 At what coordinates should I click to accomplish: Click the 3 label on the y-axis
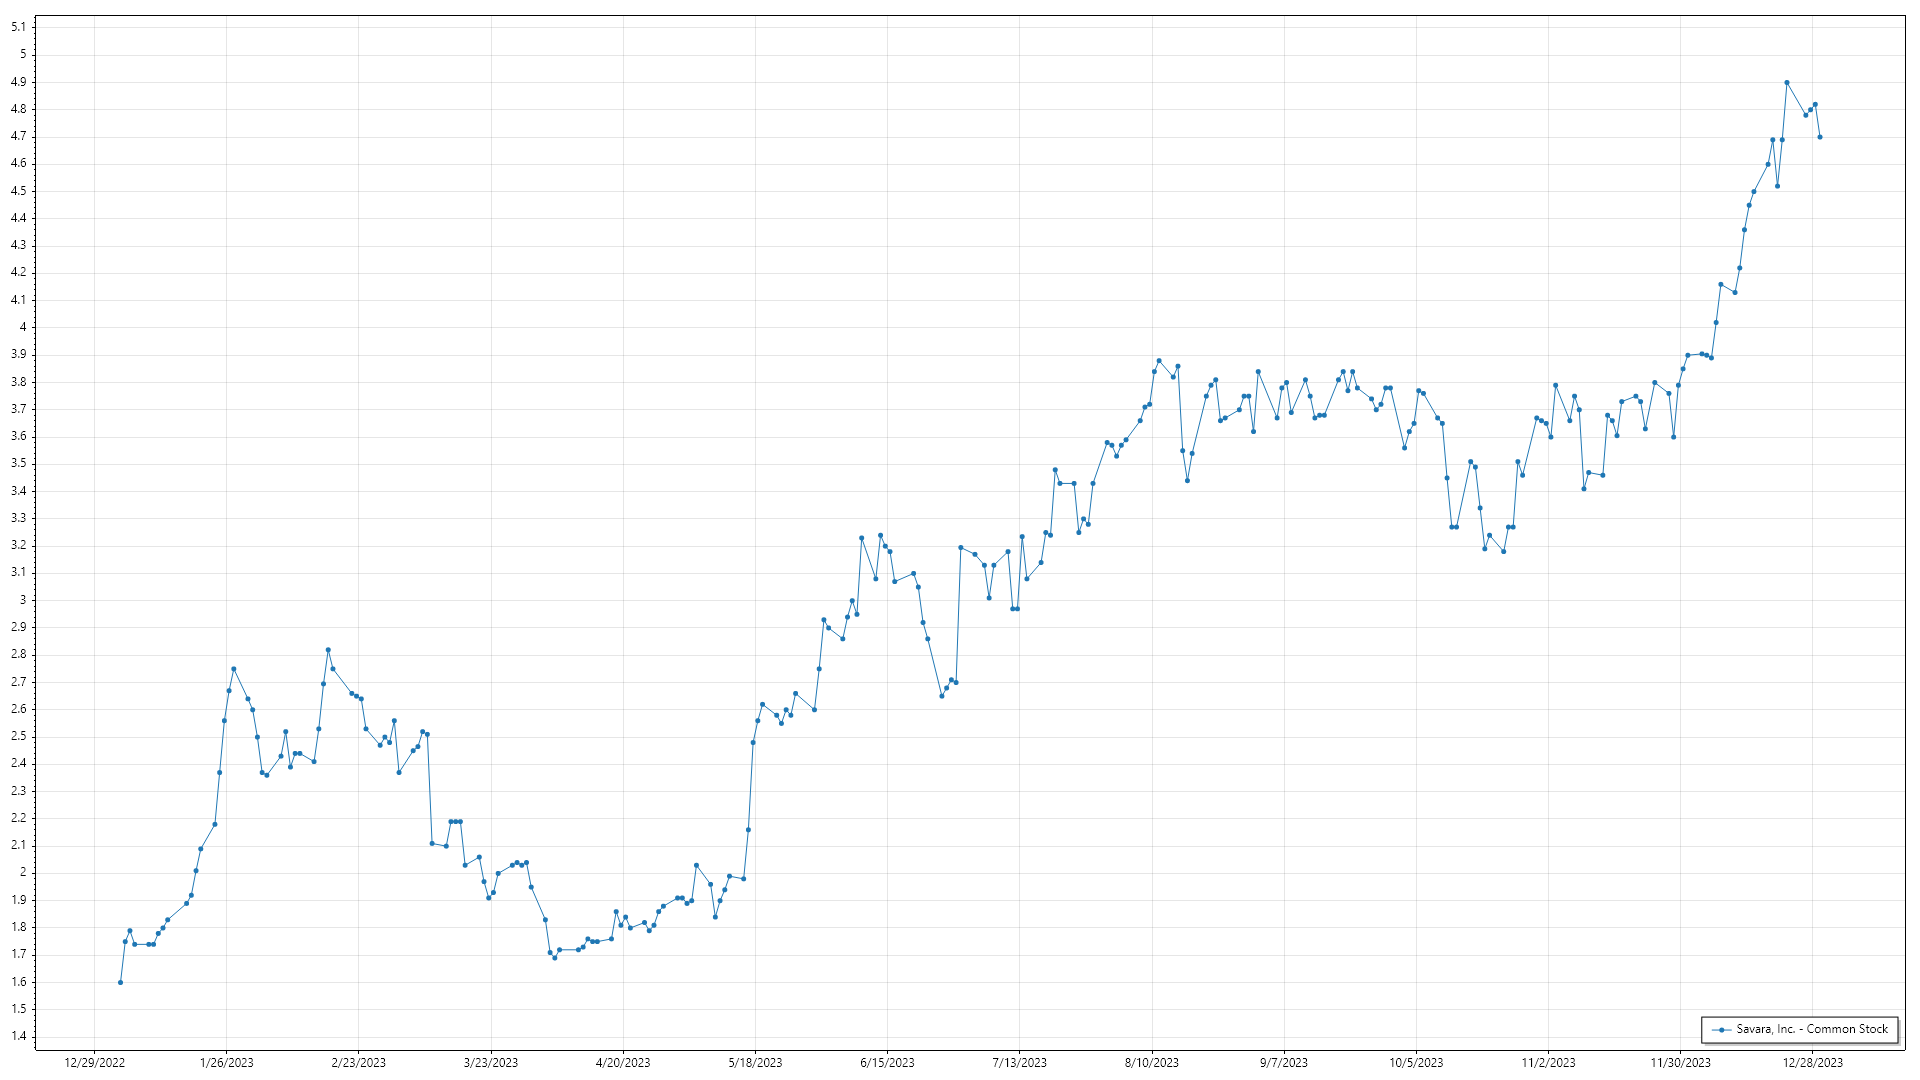click(23, 600)
